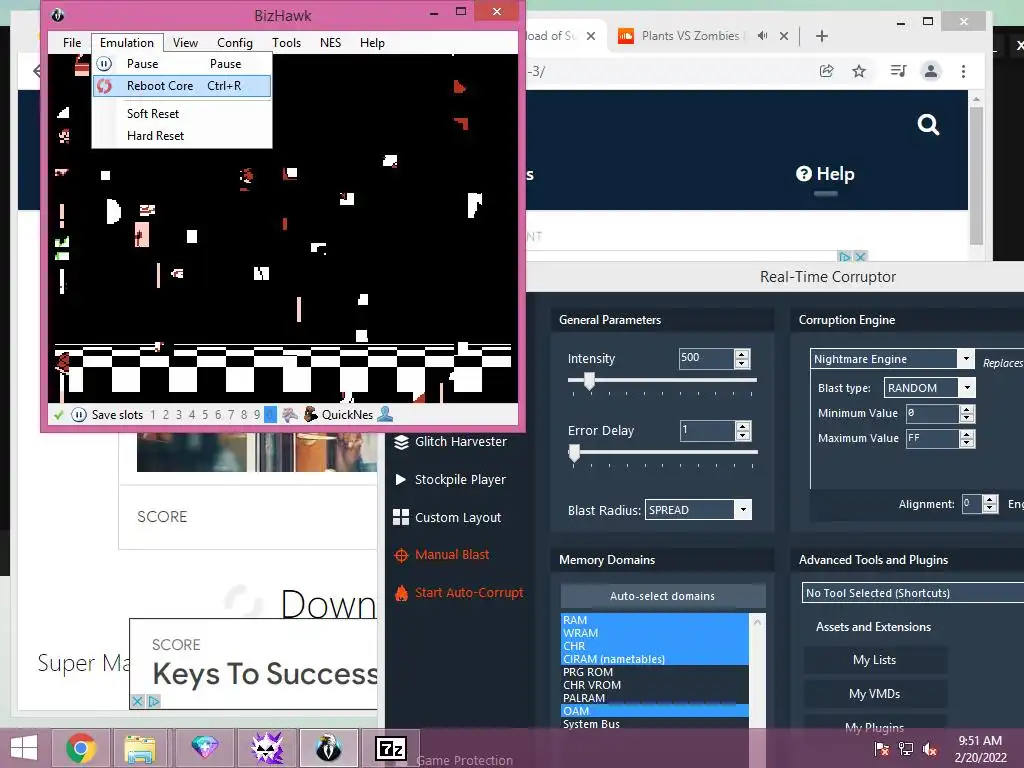This screenshot has width=1024, height=768.
Task: Click the Chrome share page icon
Action: (827, 71)
